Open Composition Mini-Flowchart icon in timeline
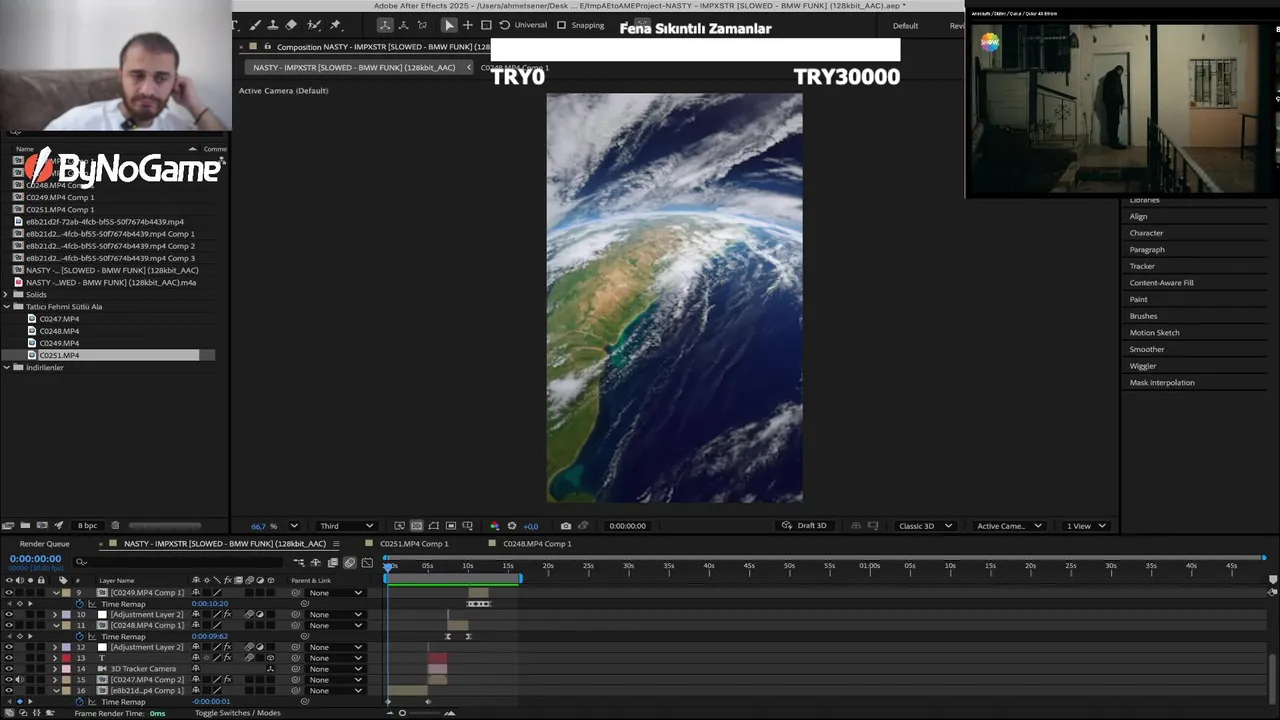1280x720 pixels. tap(299, 563)
